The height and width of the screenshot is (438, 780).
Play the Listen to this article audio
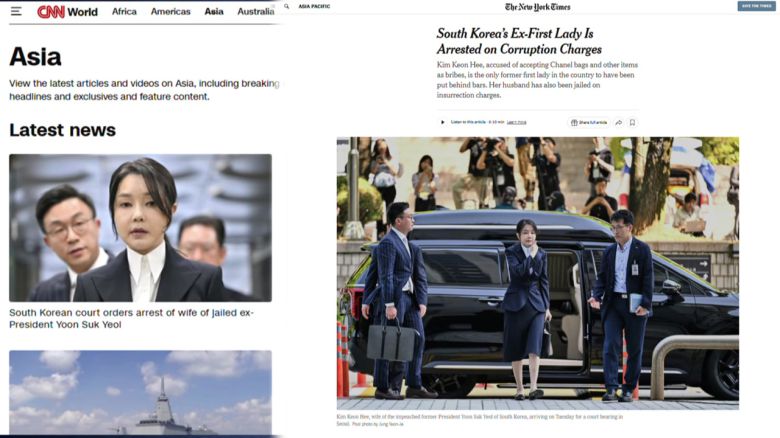point(442,122)
